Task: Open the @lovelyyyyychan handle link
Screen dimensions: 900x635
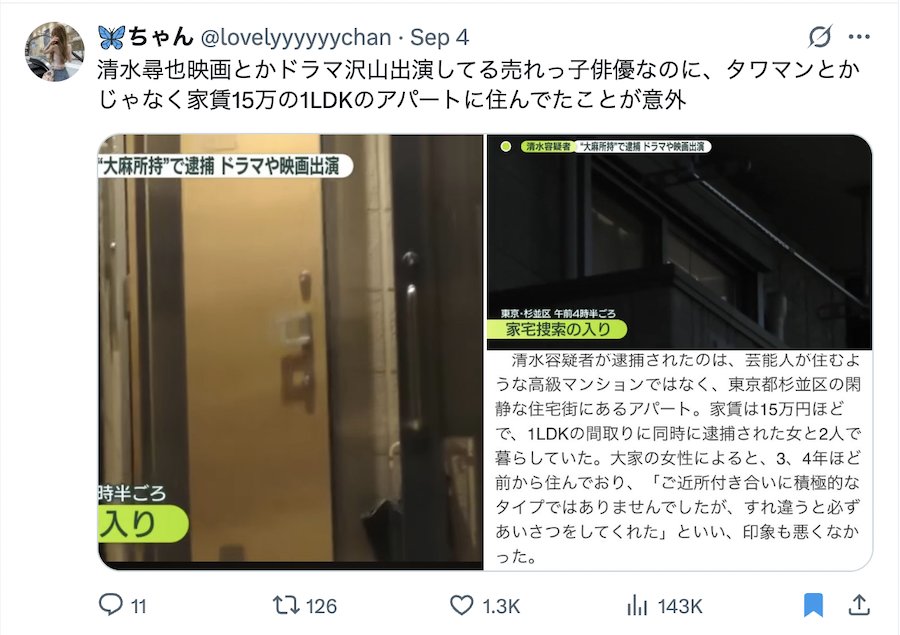Action: point(296,38)
